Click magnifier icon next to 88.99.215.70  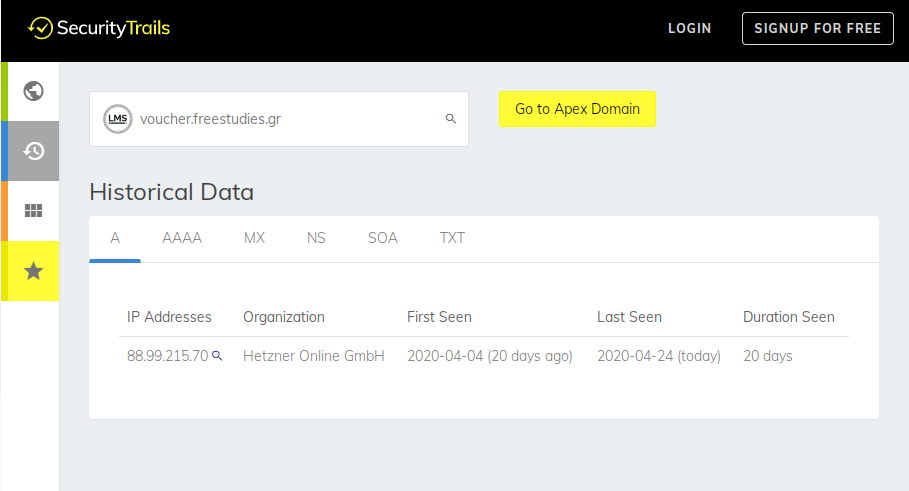tap(217, 355)
